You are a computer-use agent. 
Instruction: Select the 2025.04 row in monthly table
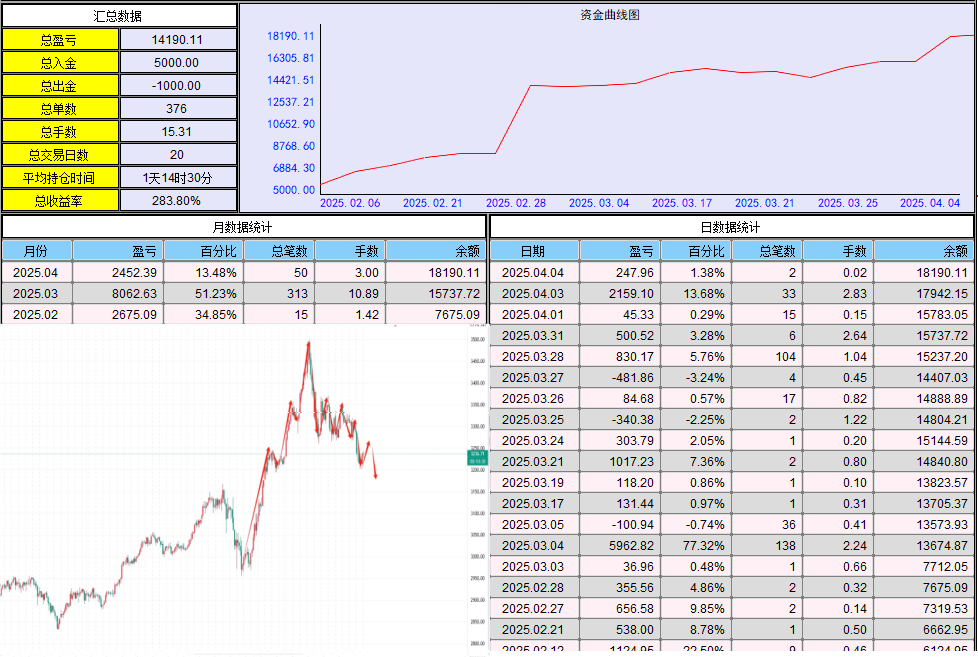[36, 272]
